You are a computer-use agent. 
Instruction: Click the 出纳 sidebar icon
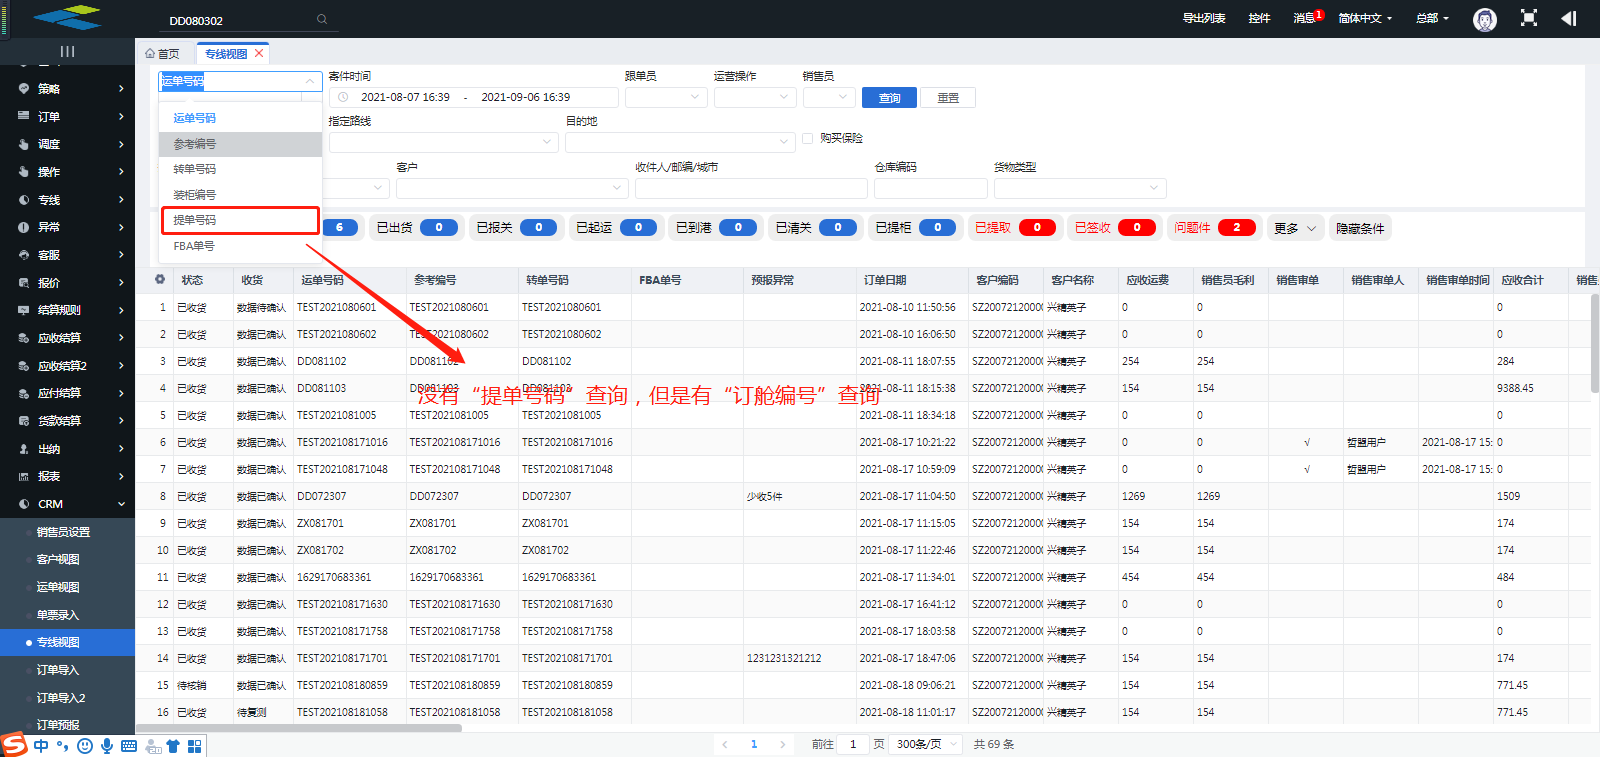coord(24,448)
